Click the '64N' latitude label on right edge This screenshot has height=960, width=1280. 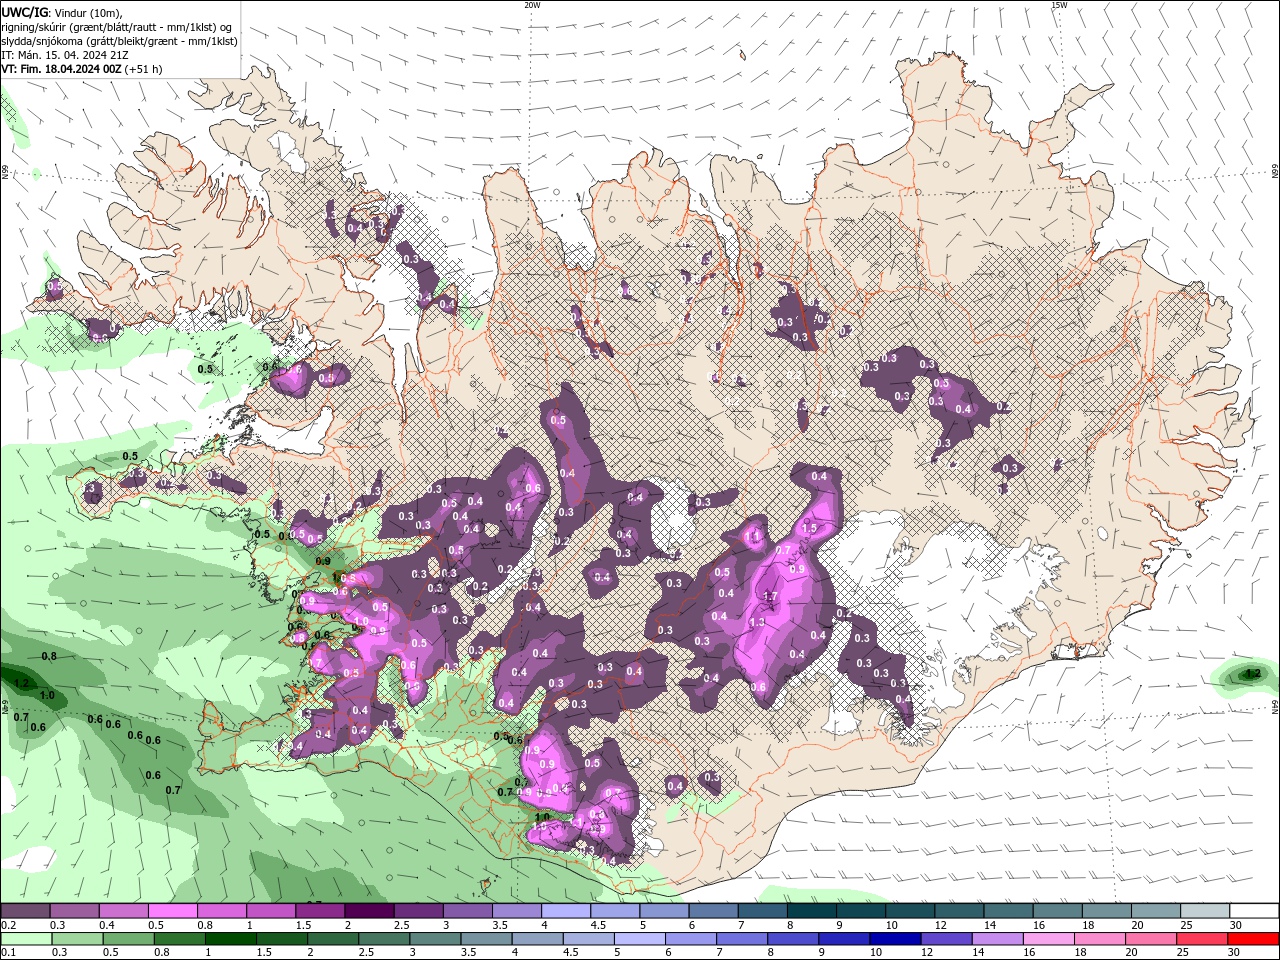pos(1275,707)
